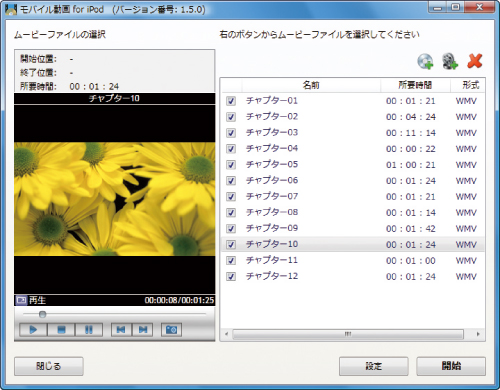The height and width of the screenshot is (390, 500).
Task: Click duration 00 : 00 : 22
Action: (411, 149)
